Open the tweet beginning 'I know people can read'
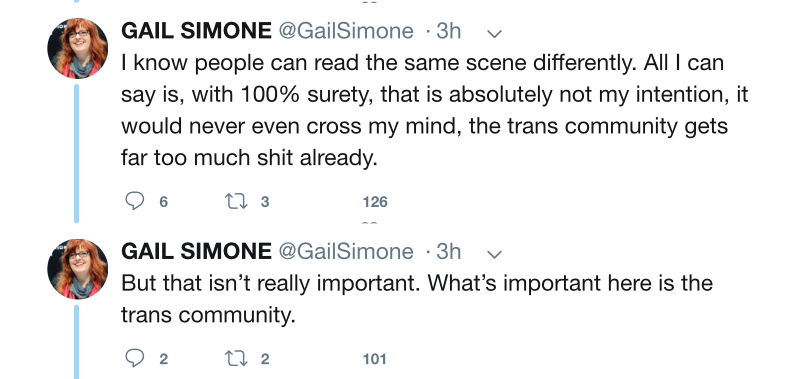The height and width of the screenshot is (379, 805). (x=434, y=110)
